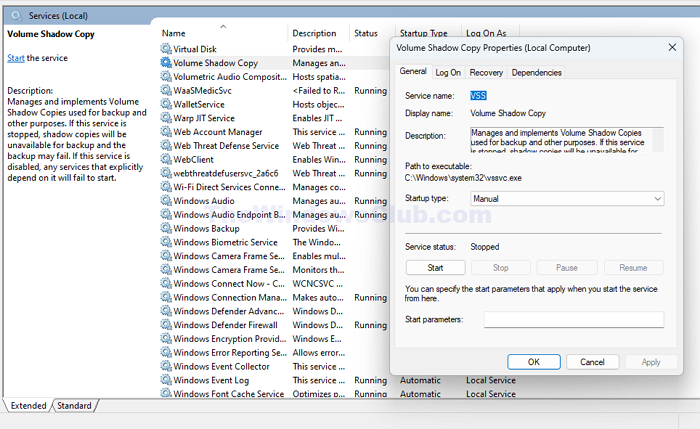Close the Volume Shadow Copy Properties dialog
The height and width of the screenshot is (429, 700).
point(672,47)
